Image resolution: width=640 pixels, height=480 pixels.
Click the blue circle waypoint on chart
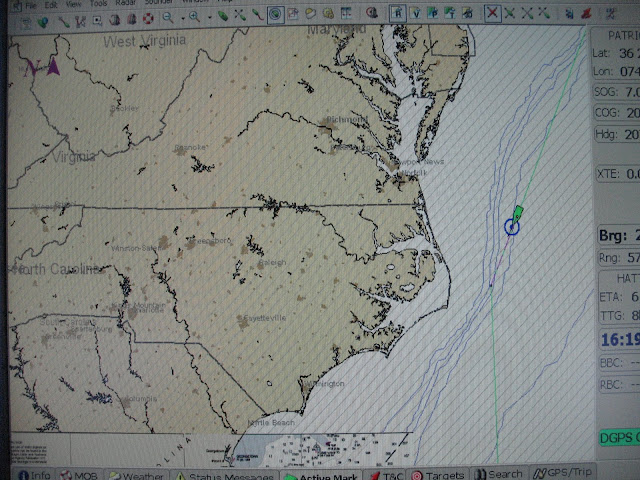[511, 227]
